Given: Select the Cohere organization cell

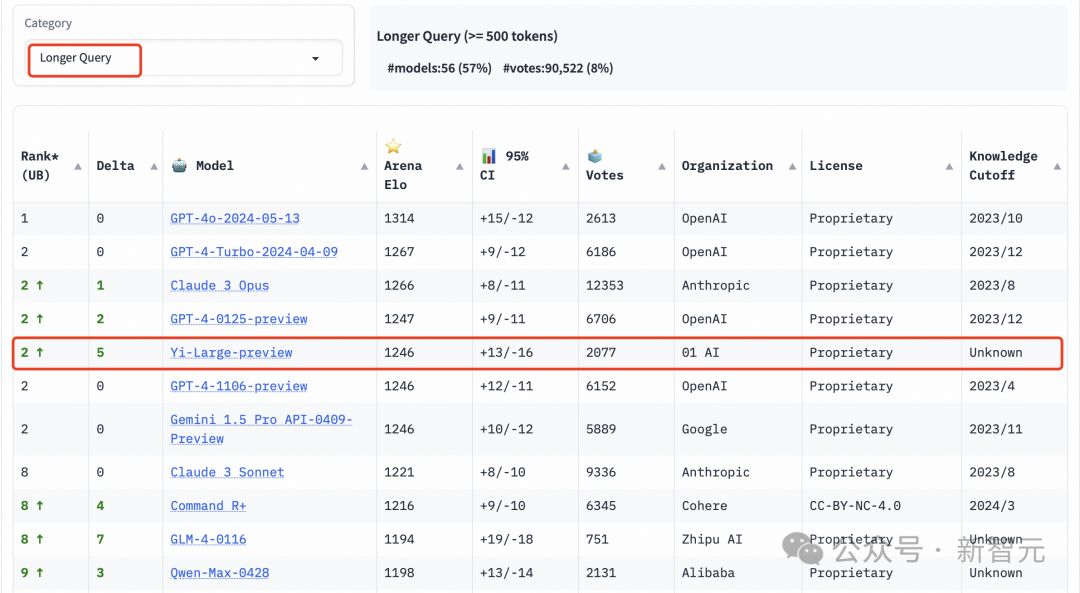Looking at the screenshot, I should click(x=705, y=506).
